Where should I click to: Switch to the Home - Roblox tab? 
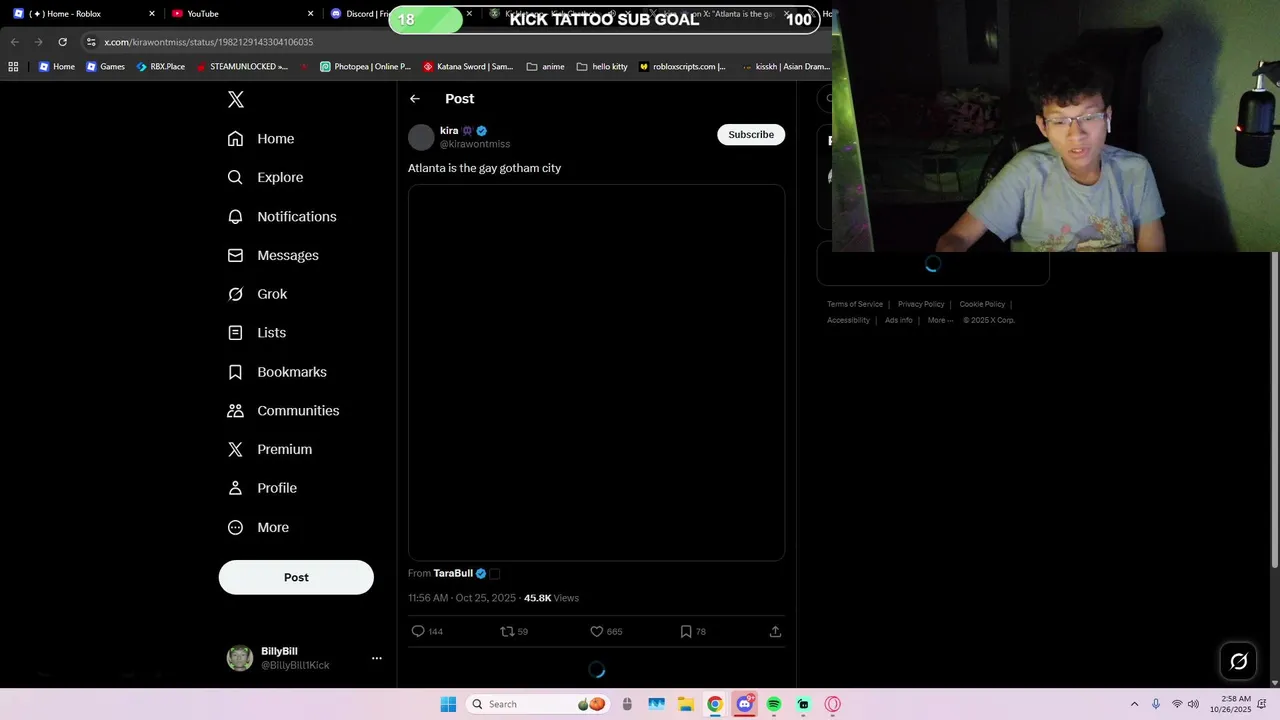[84, 14]
